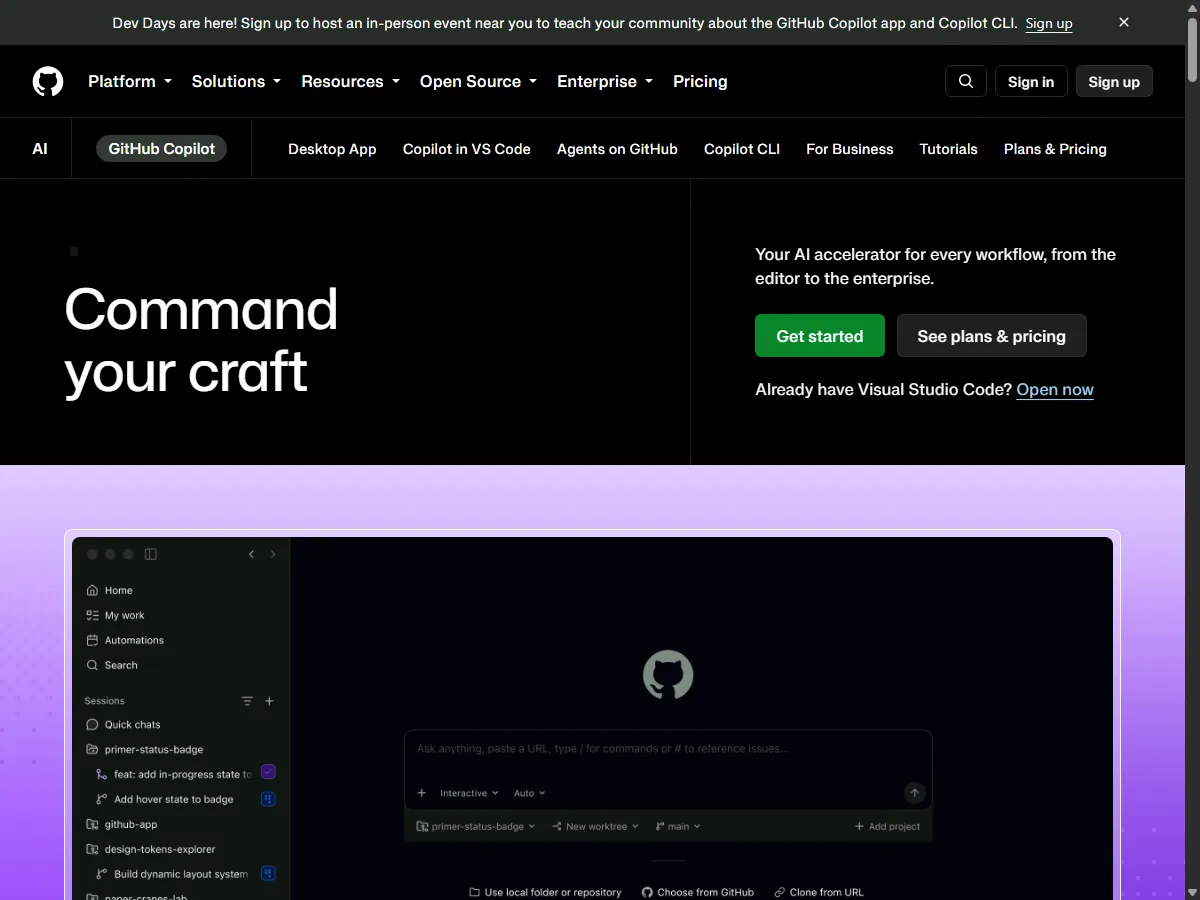The height and width of the screenshot is (900, 1200).
Task: Go to Copilot in VS Code tab
Action: 467,149
